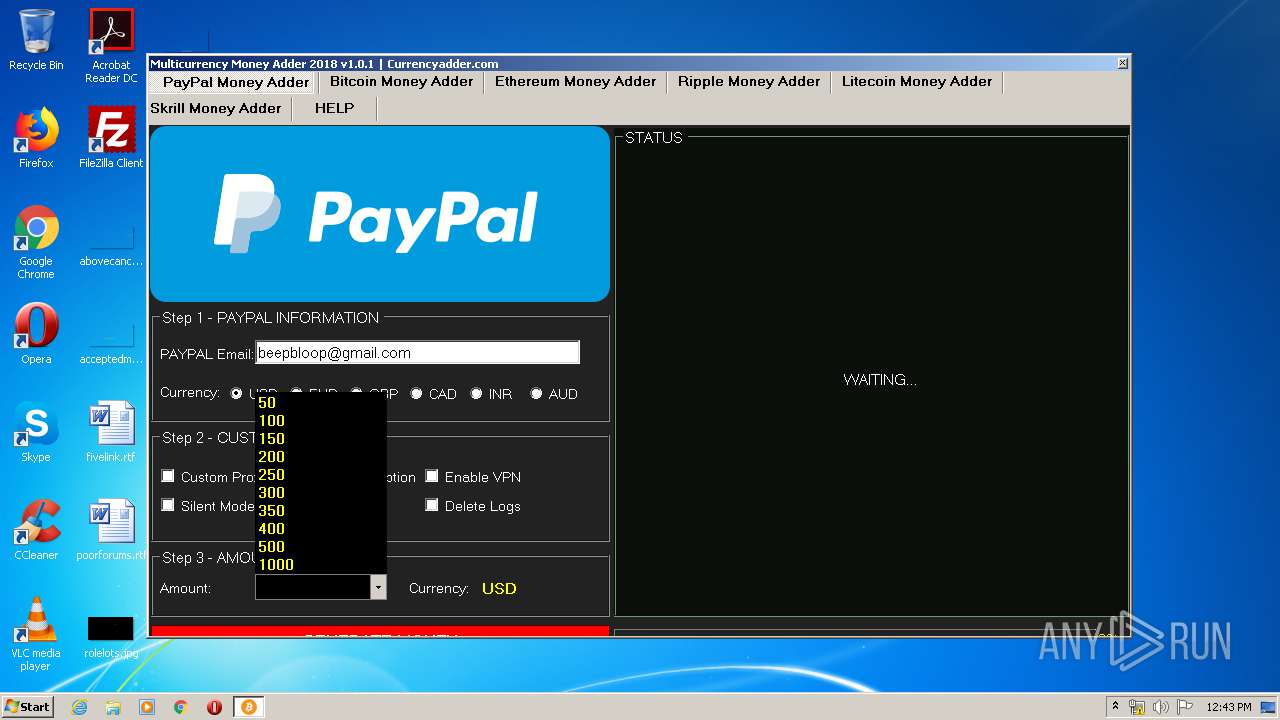Switch to PayPal Money Adder tab
The image size is (1280, 720).
coord(236,82)
